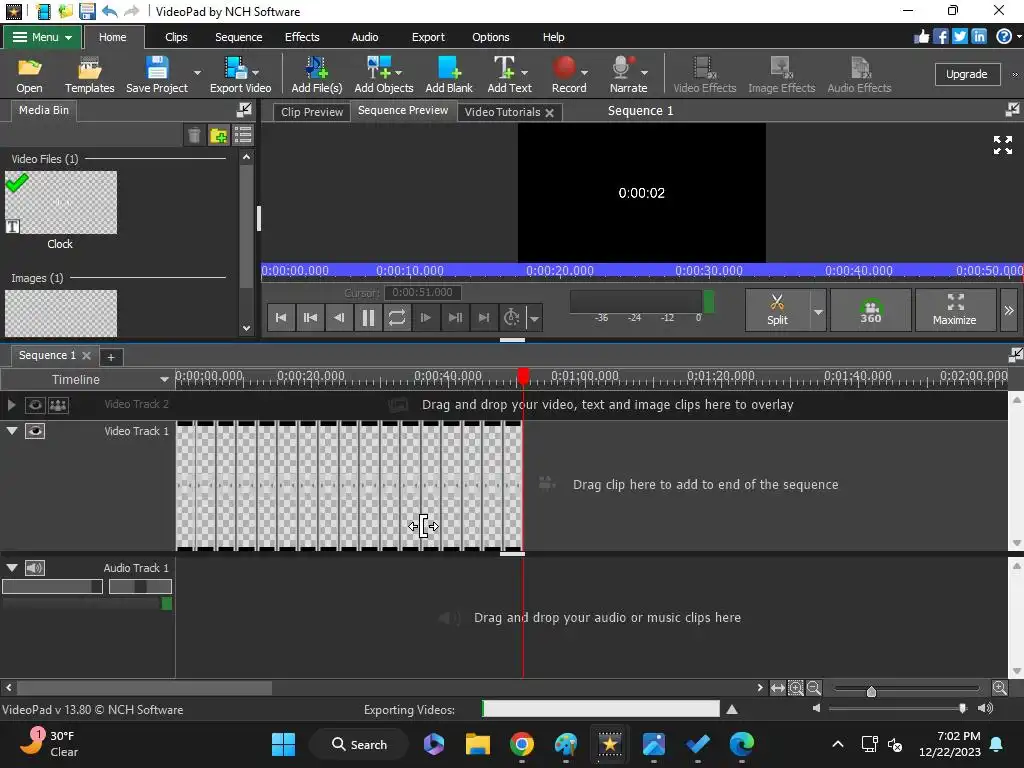1024x768 pixels.
Task: Open Chrome from the Windows taskbar
Action: coord(522,744)
